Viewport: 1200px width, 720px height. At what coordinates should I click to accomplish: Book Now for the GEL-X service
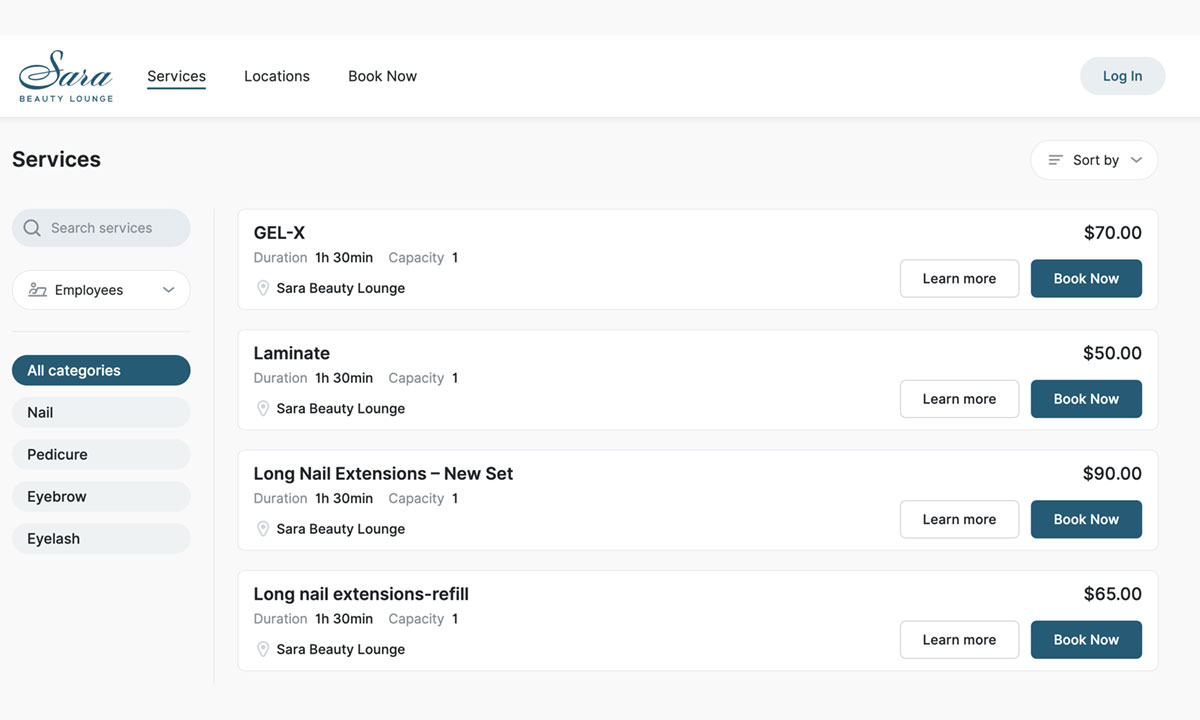pos(1086,279)
